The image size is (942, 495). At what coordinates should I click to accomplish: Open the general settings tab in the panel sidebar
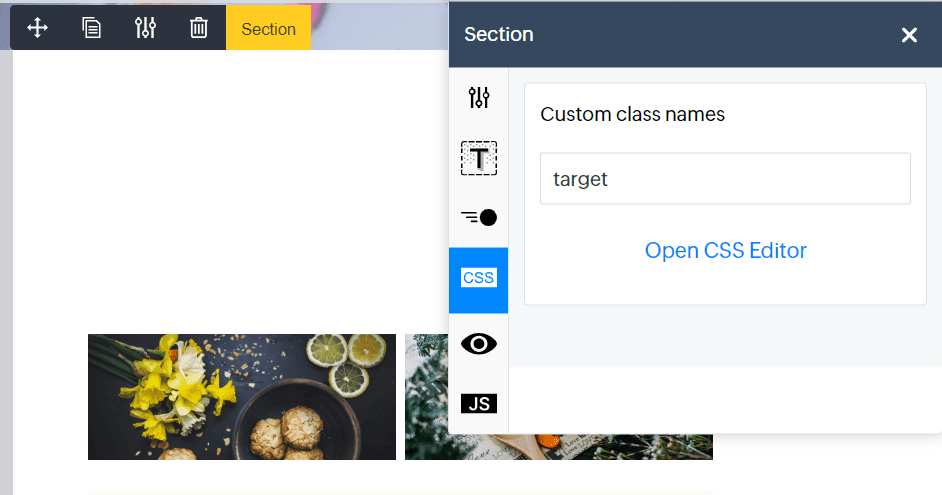[479, 97]
